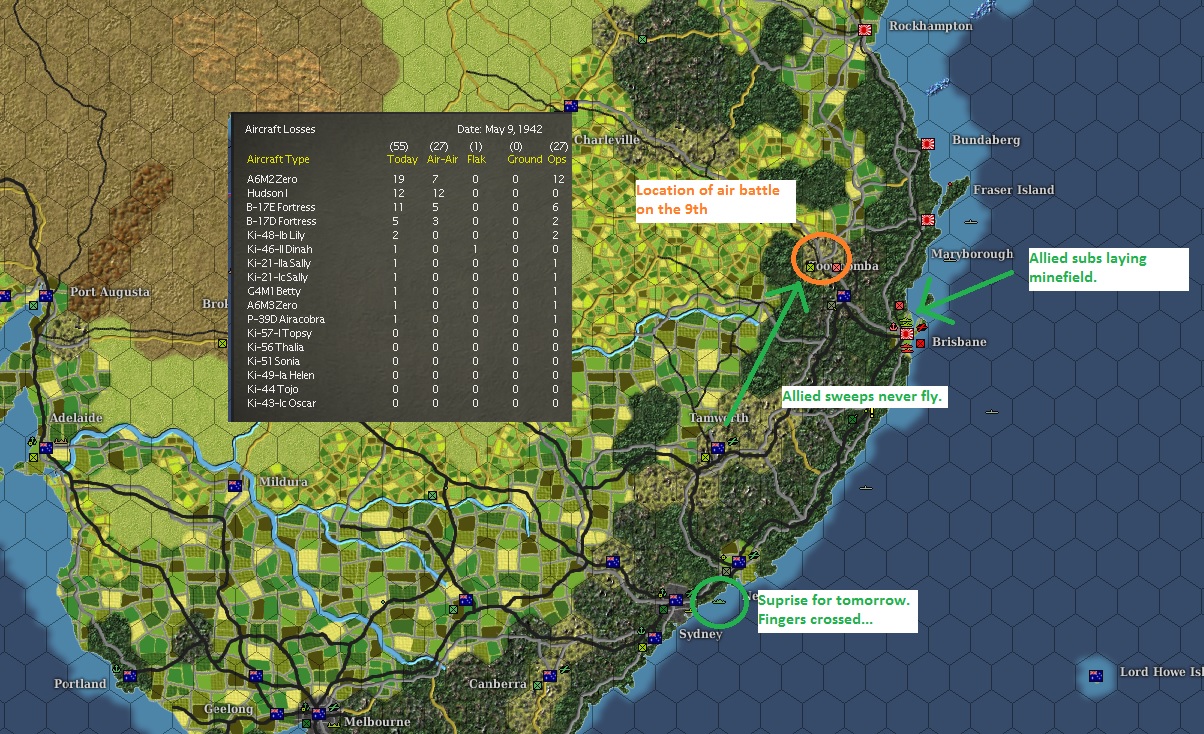This screenshot has width=1204, height=734.
Task: Click the Ki-49-Ia Helen row
Action: [404, 375]
